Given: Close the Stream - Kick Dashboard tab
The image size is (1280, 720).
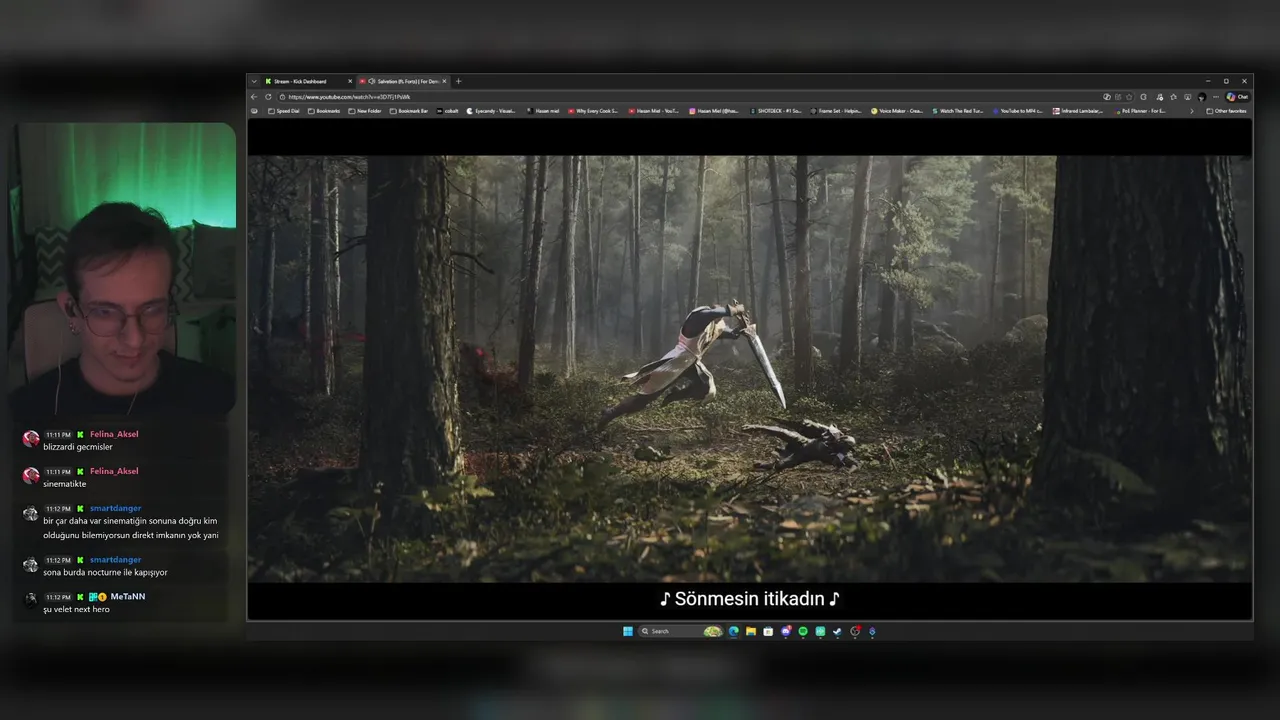Looking at the screenshot, I should [350, 81].
